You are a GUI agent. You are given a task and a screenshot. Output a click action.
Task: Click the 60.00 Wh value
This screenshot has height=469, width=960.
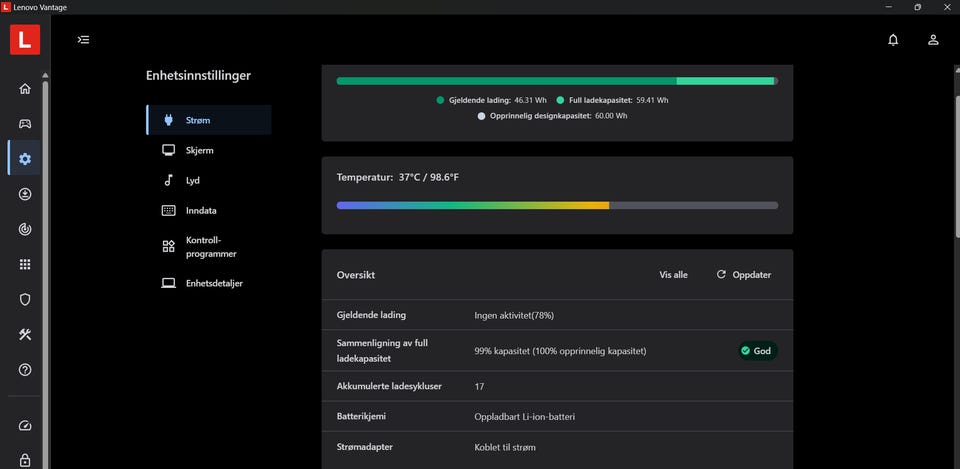tap(611, 116)
